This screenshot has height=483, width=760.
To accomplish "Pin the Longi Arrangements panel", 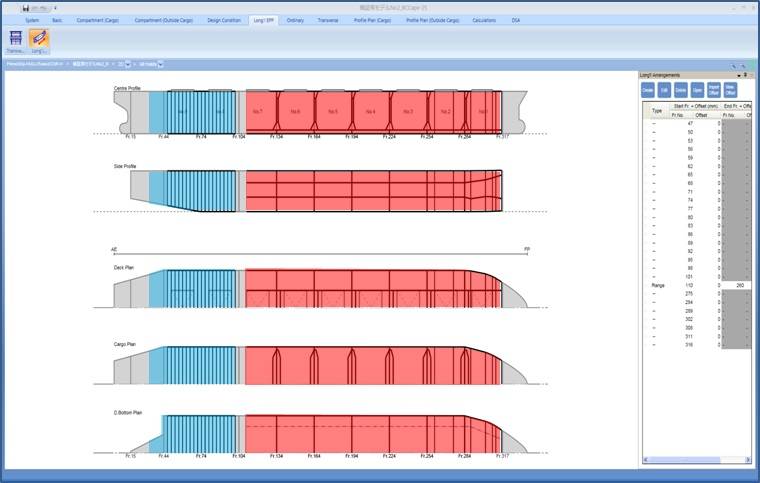I will click(743, 75).
